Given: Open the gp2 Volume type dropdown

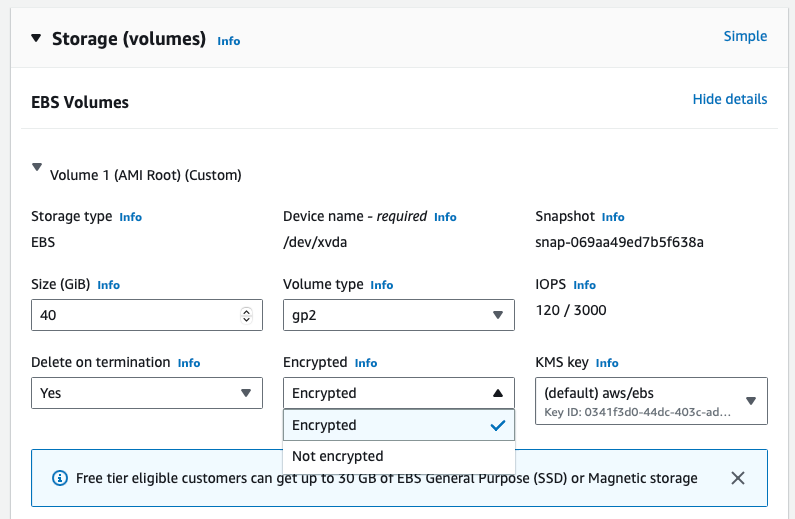Looking at the screenshot, I should click(x=398, y=315).
